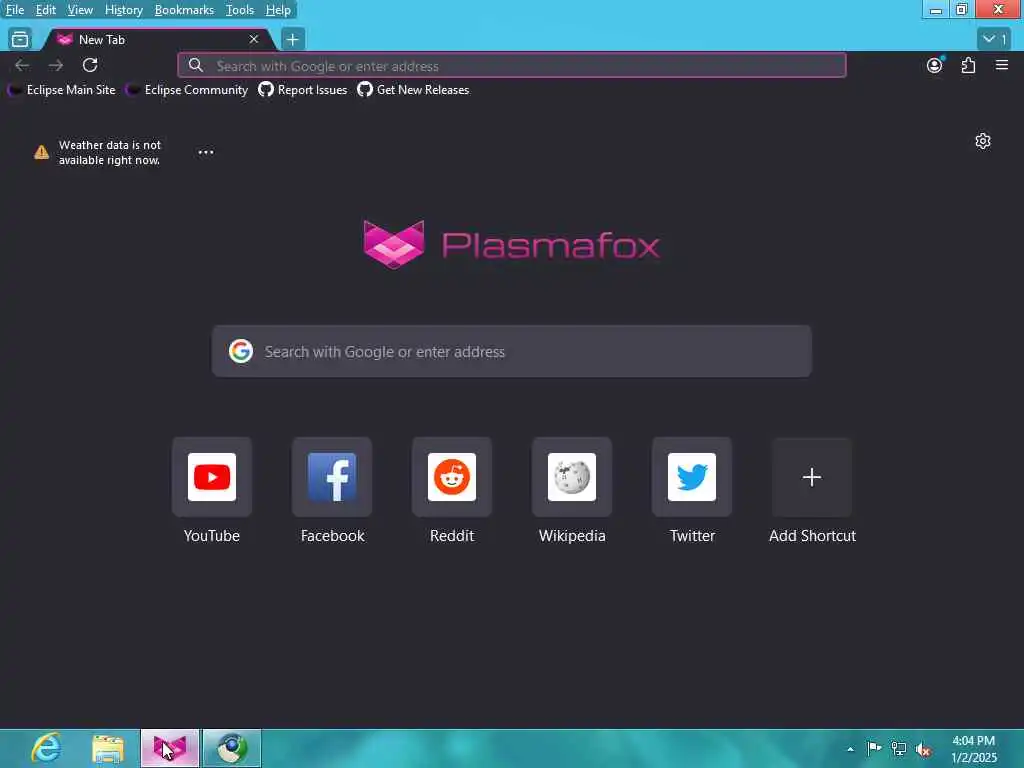Open a new tab with plus button
The image size is (1024, 768).
pos(293,39)
